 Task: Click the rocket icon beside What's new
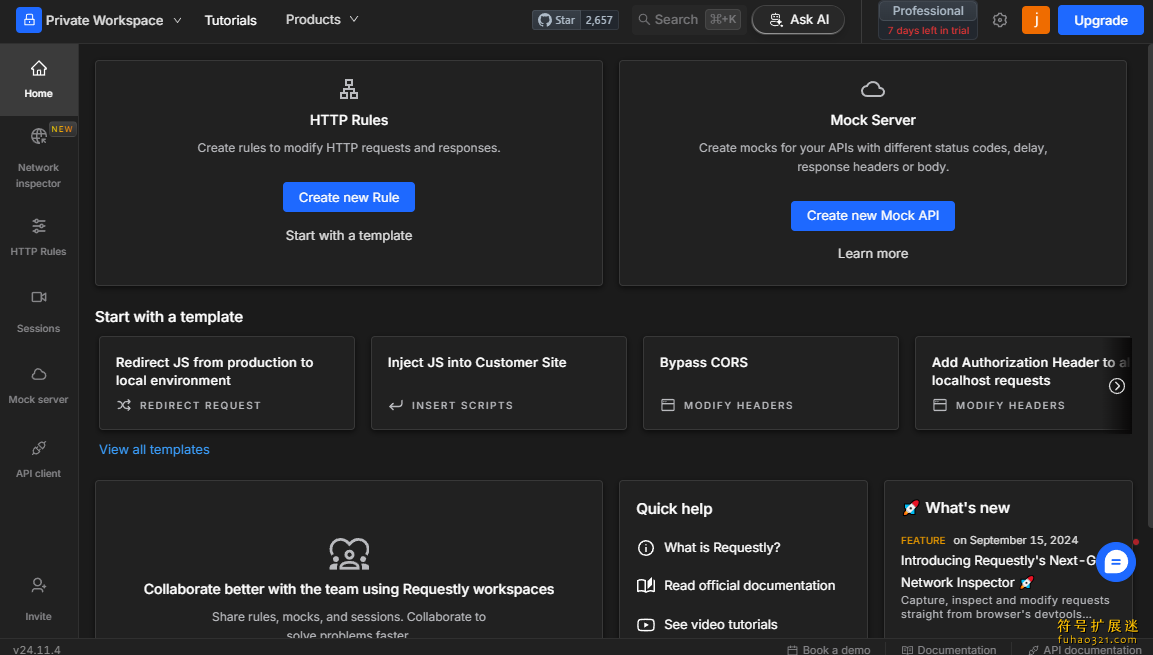click(x=910, y=508)
